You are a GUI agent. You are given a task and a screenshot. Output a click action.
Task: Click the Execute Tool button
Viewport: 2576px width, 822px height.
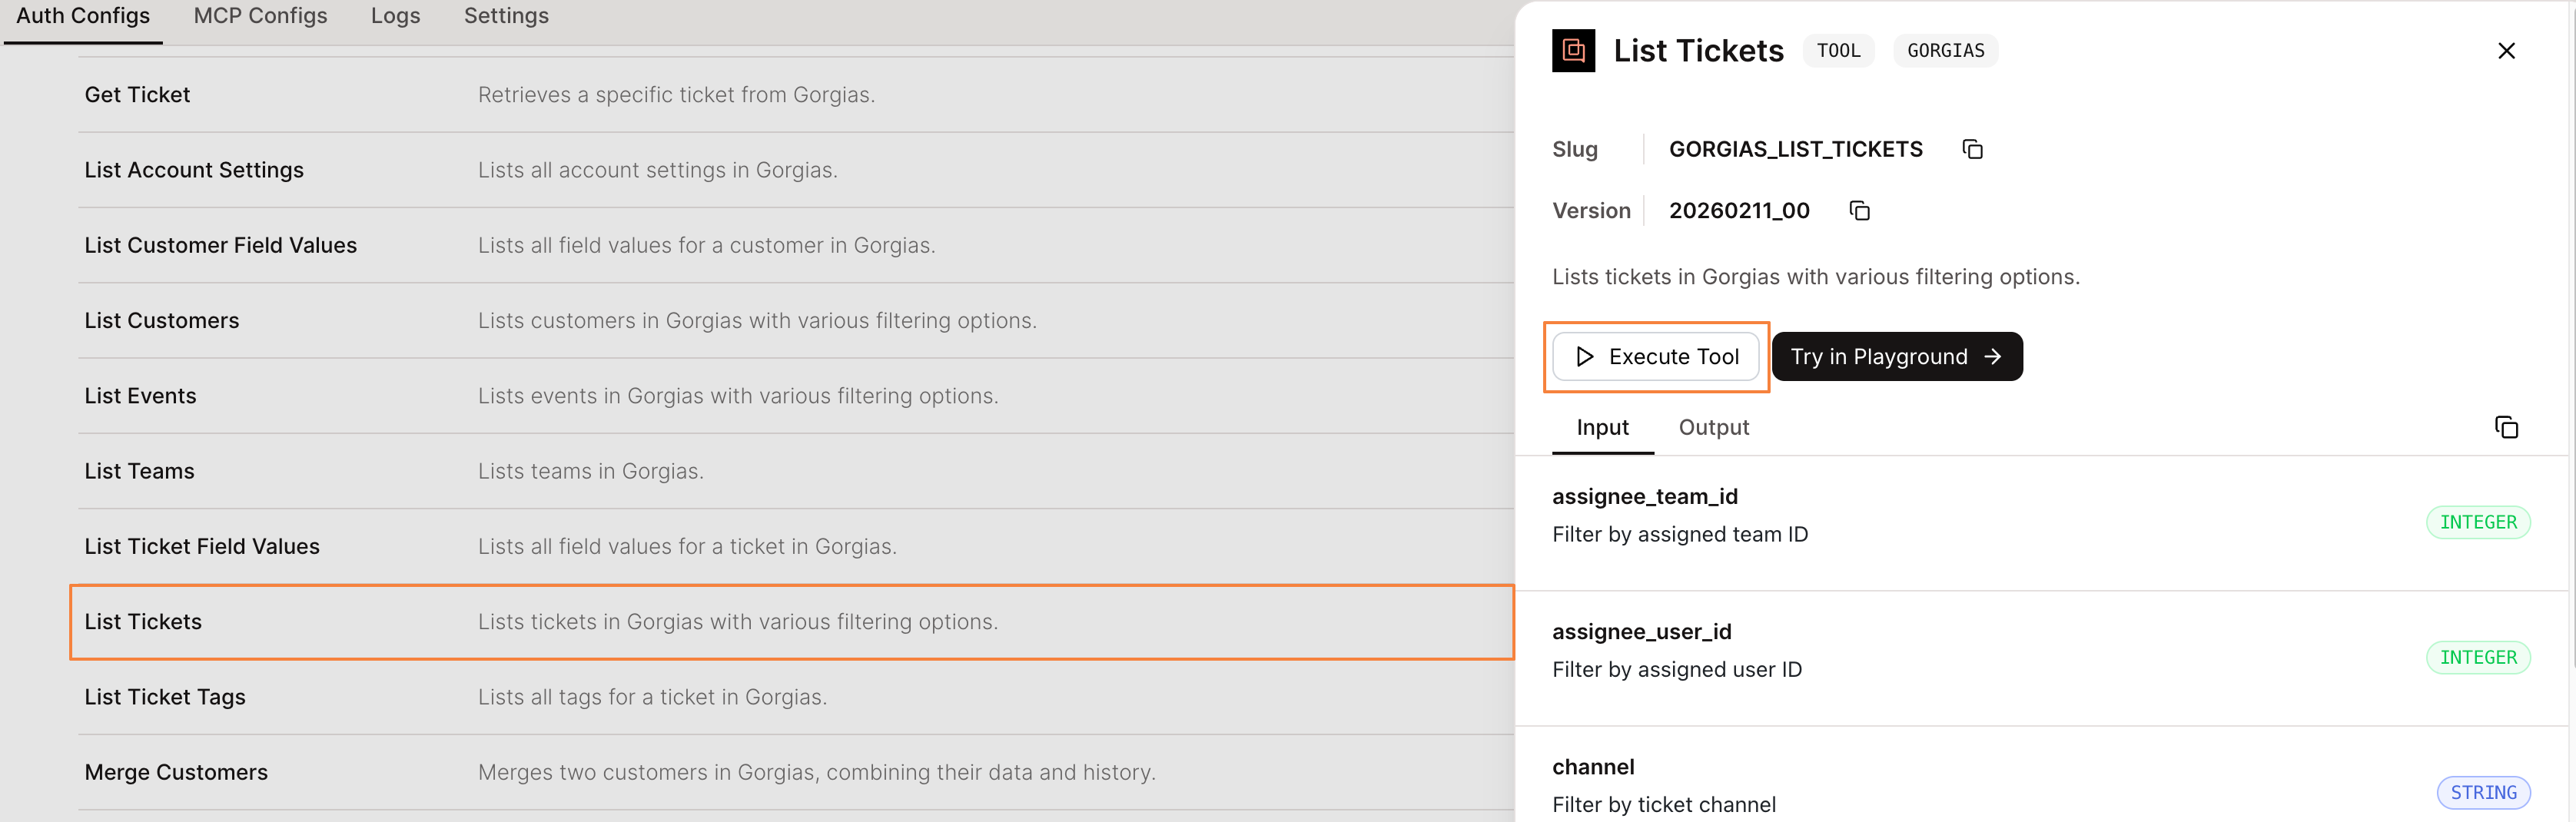click(1656, 357)
